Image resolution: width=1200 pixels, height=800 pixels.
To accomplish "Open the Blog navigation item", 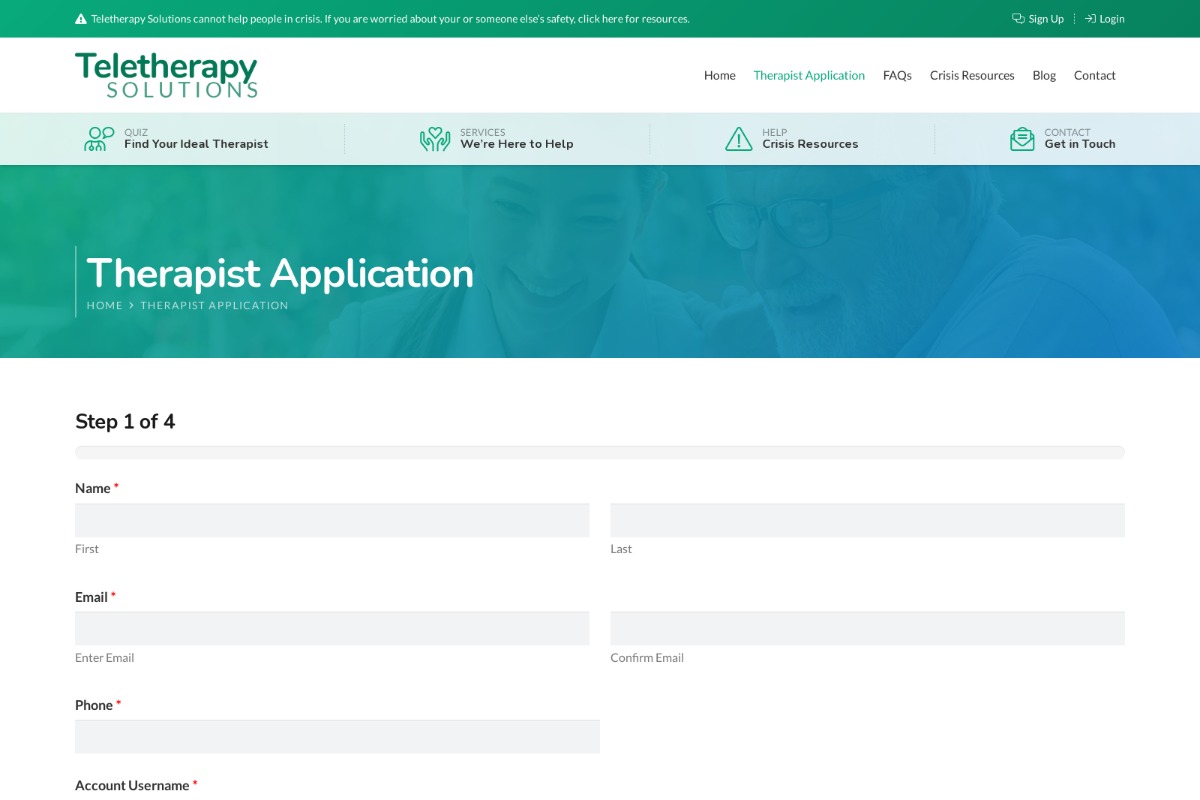I will tap(1044, 75).
